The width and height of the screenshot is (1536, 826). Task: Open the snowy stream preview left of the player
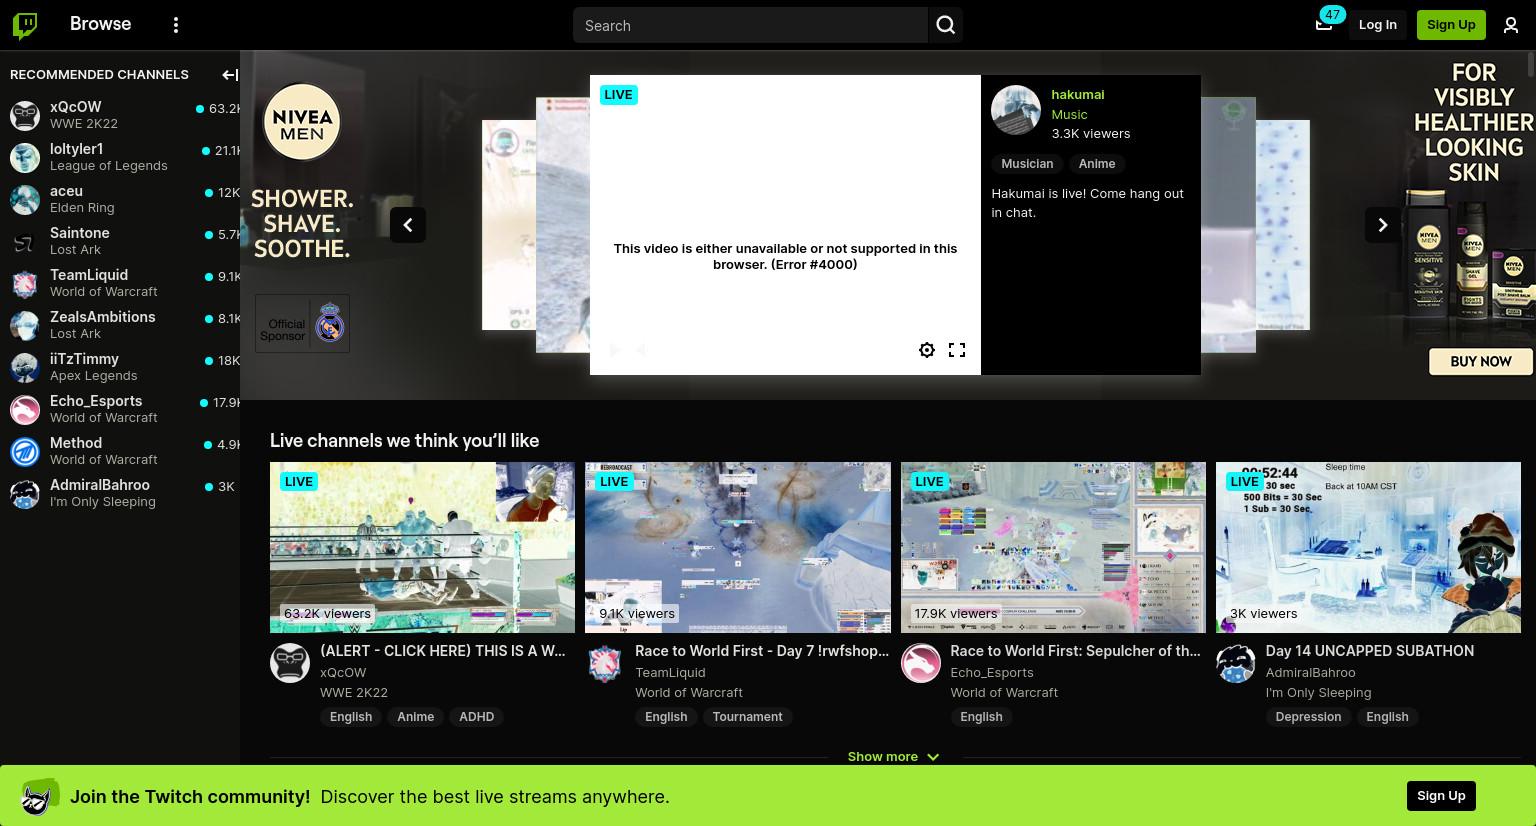click(x=562, y=225)
